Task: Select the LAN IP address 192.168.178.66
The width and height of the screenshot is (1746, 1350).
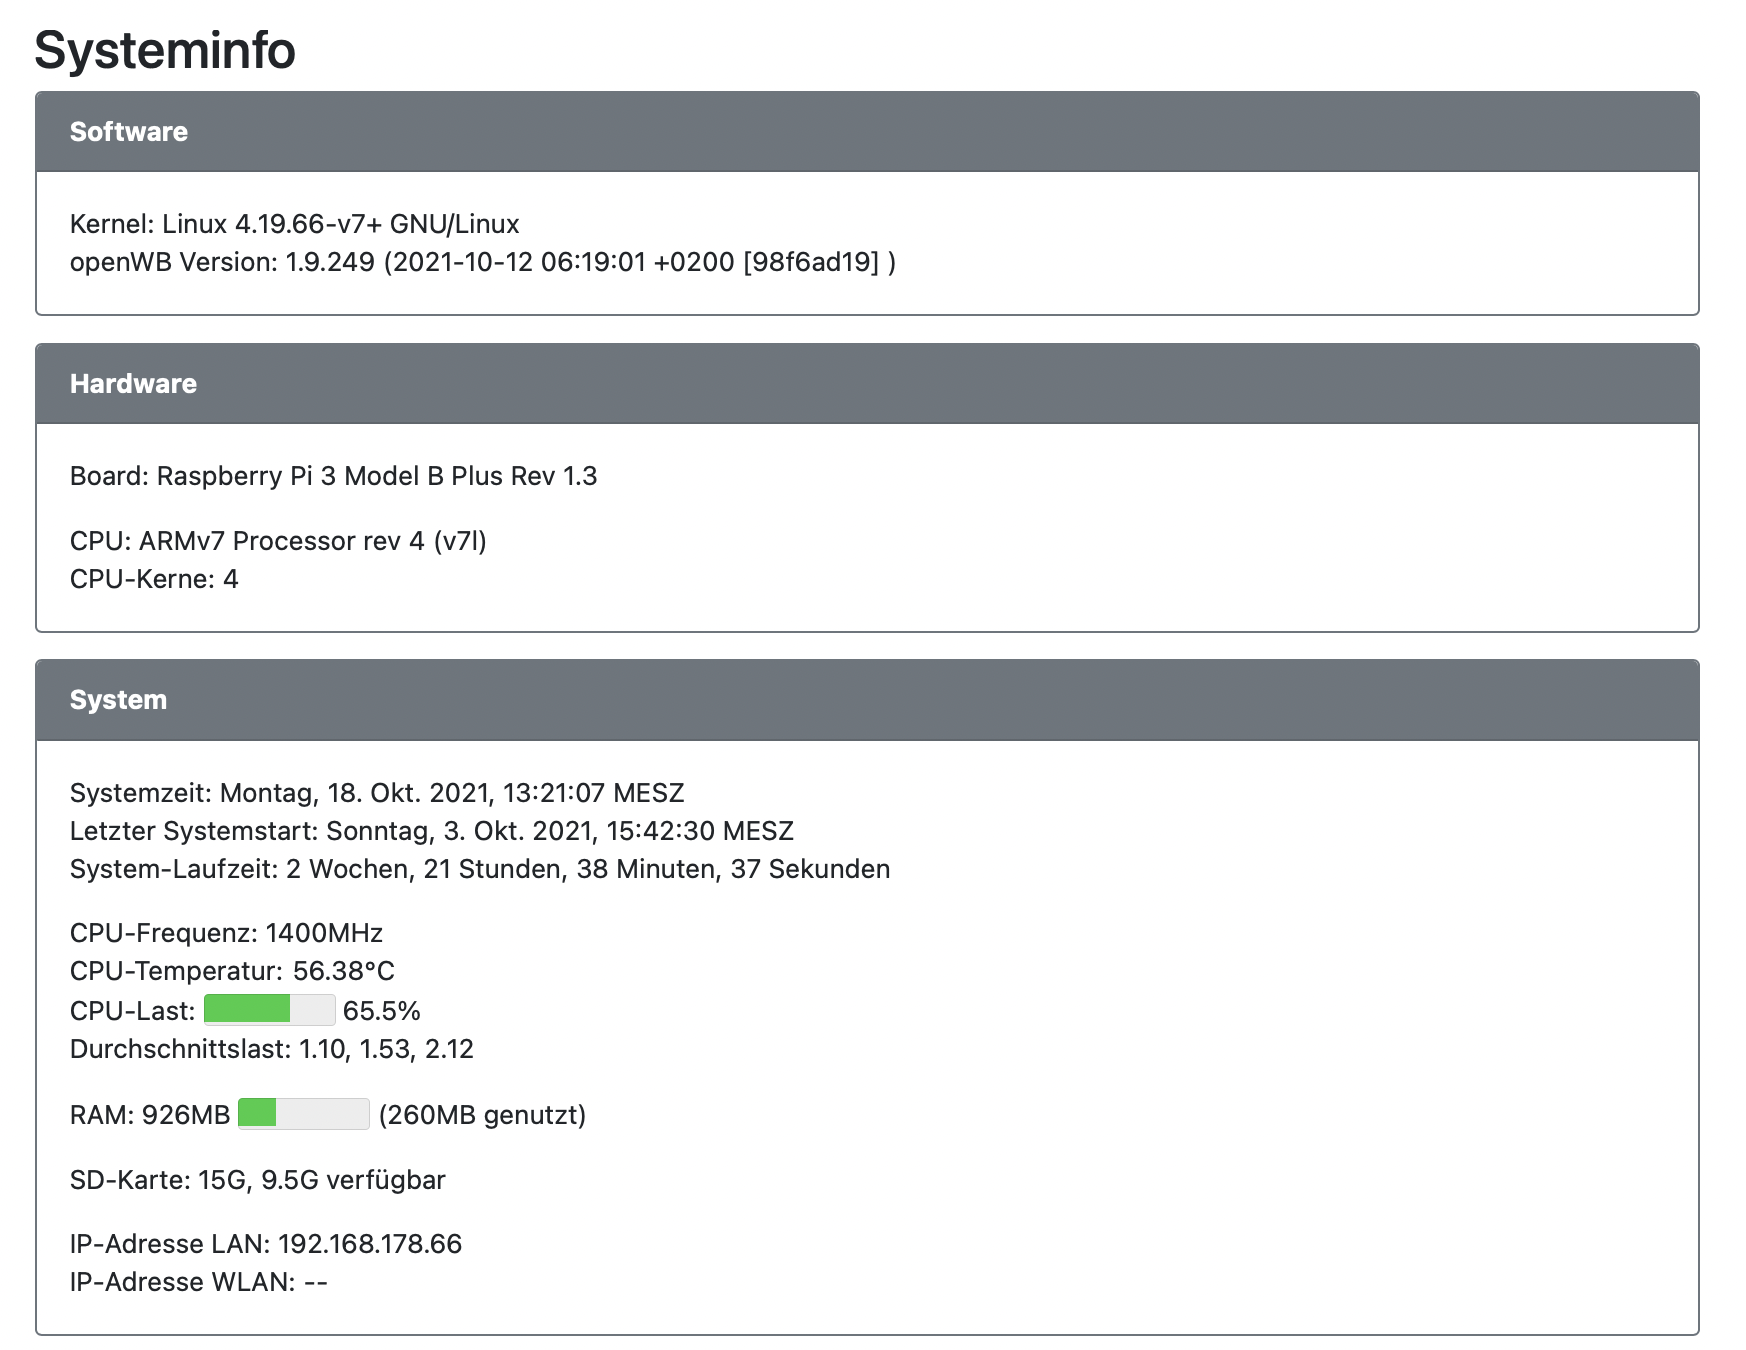Action: pos(370,1244)
